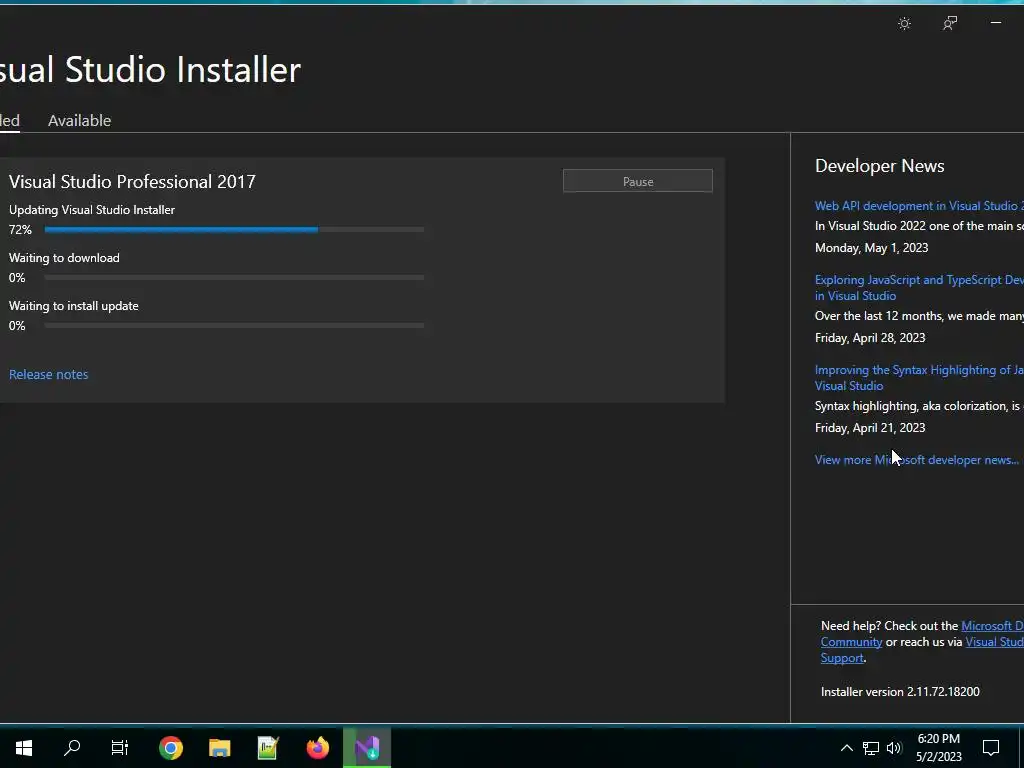Screen dimensions: 1024x768
Task: Select Visual Studio Installer taskbar icon
Action: [367, 748]
